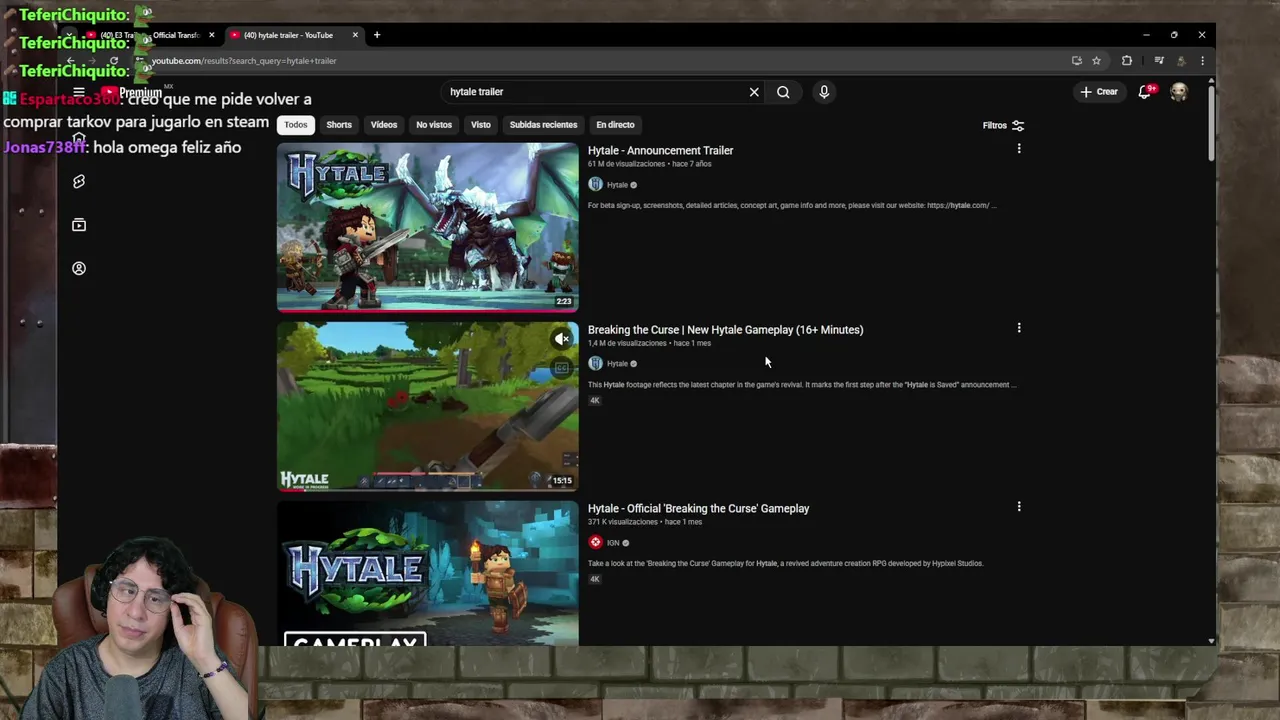The width and height of the screenshot is (1280, 720).
Task: Visit Hytale channel under Announcement Trailer
Action: tap(617, 185)
